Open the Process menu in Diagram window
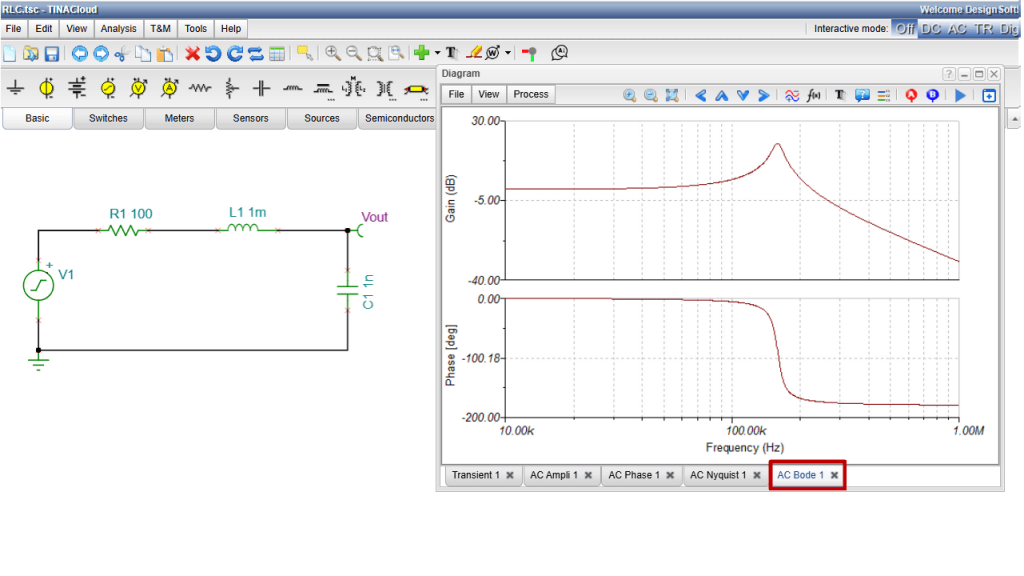The height and width of the screenshot is (576, 1024). (x=530, y=94)
